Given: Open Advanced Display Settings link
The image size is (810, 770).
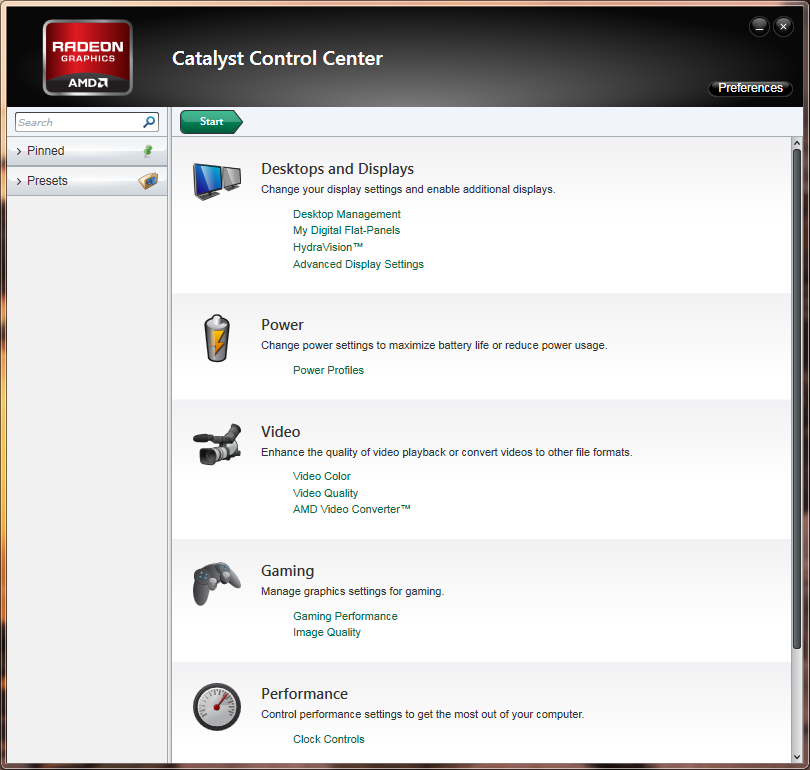Looking at the screenshot, I should pos(358,264).
